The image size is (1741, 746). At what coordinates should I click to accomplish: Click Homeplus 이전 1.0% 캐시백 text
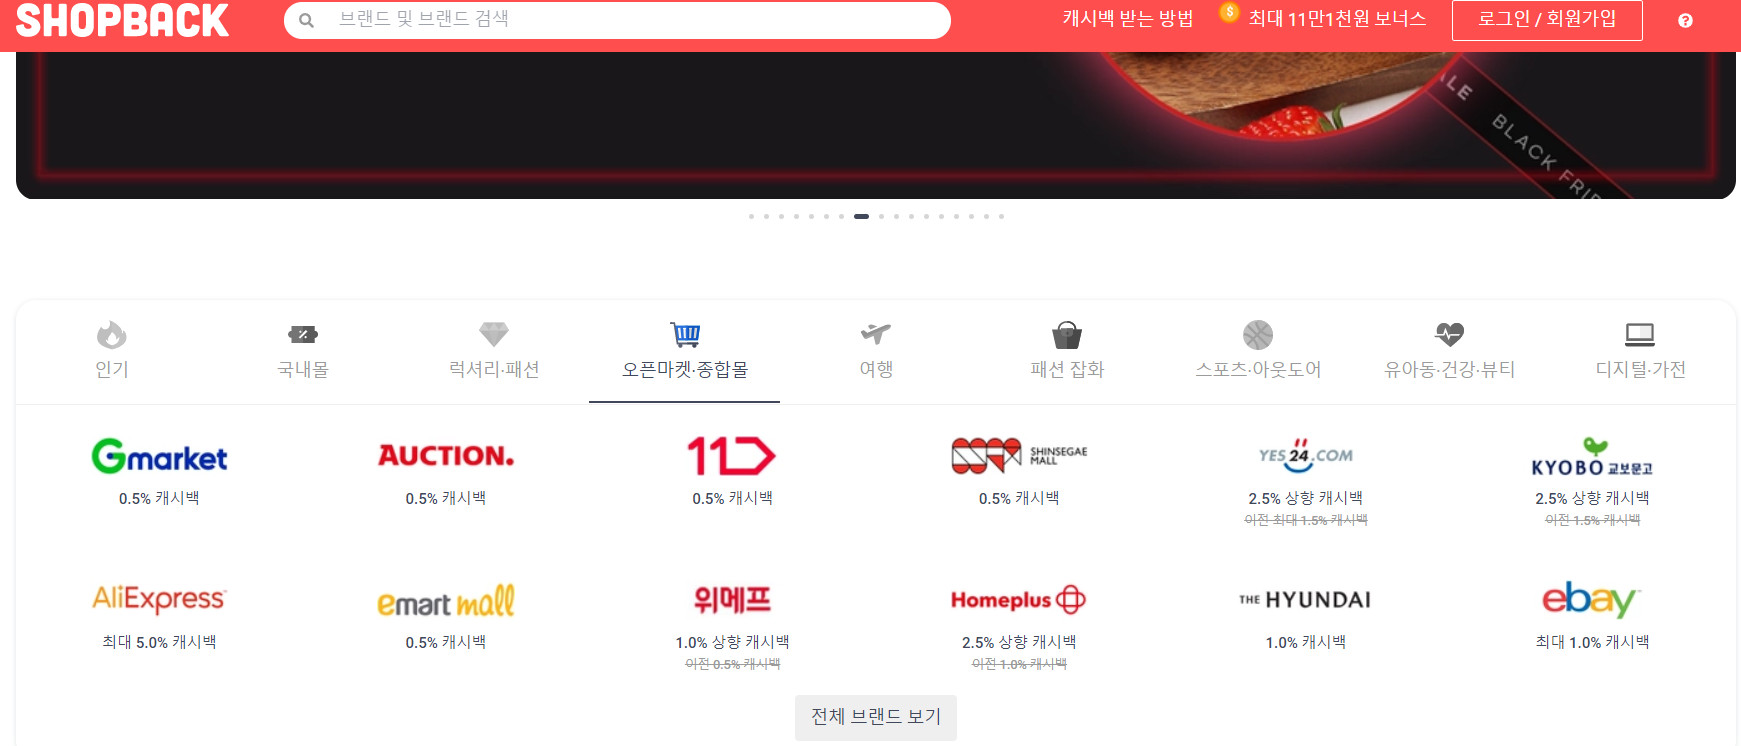click(1019, 664)
